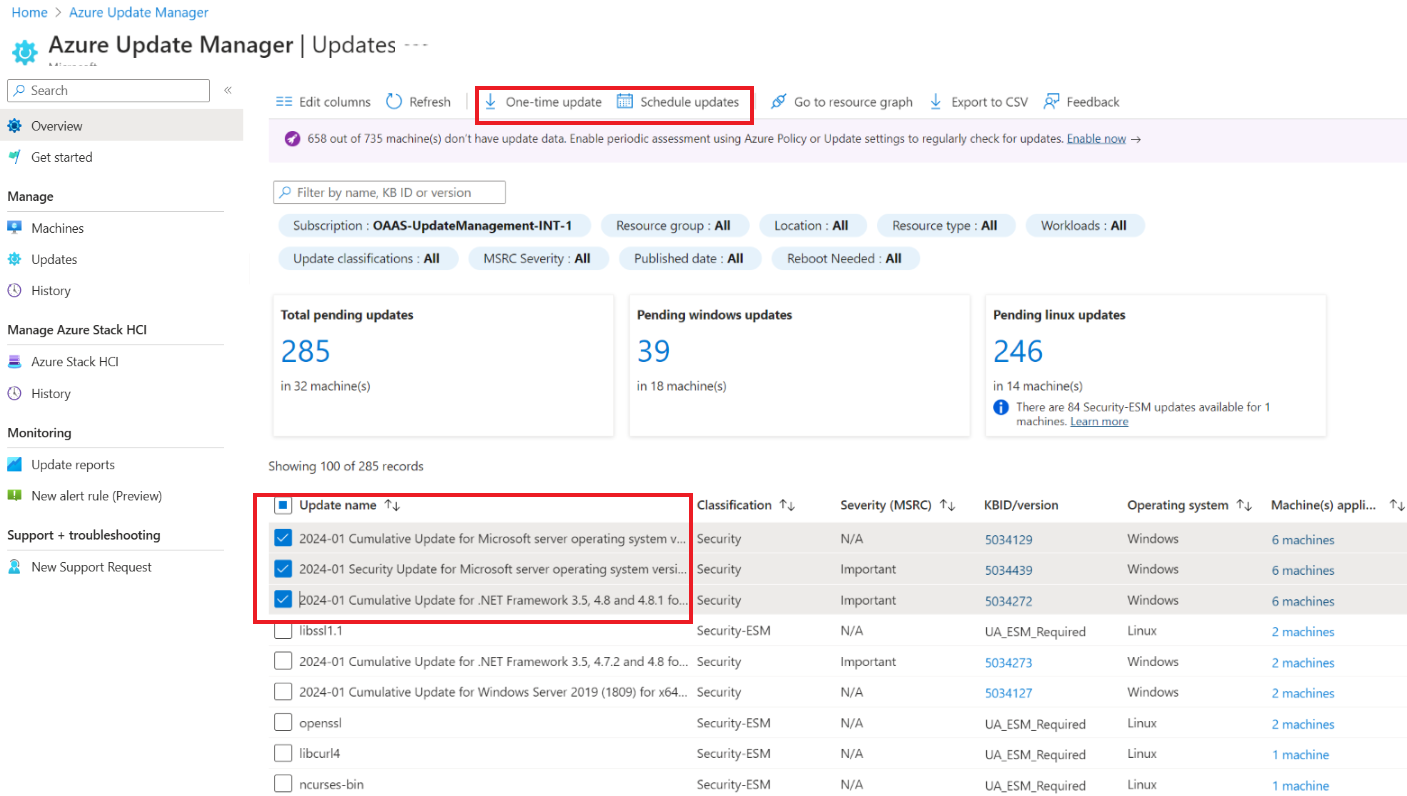Open the MSRC Severity filter
Image resolution: width=1407 pixels, height=796 pixels.
tap(537, 258)
